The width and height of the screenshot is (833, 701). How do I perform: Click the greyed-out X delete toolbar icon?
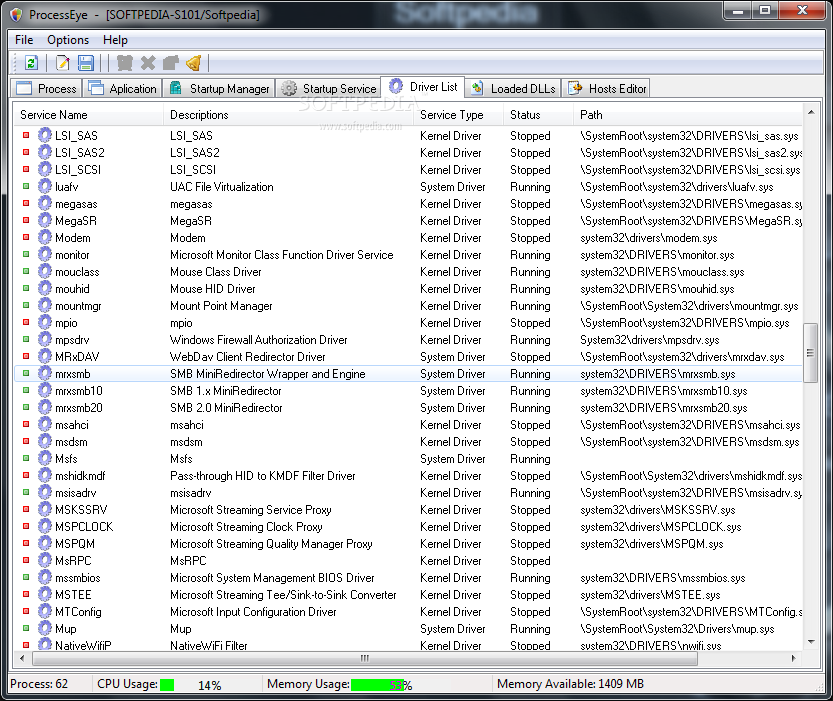click(148, 63)
